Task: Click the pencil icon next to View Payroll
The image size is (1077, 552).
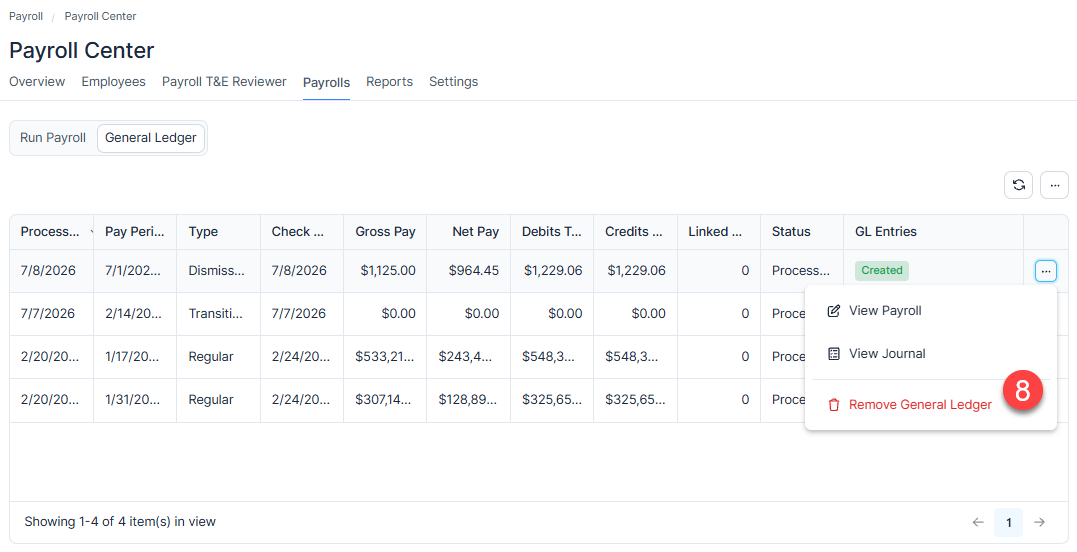Action: 833,311
